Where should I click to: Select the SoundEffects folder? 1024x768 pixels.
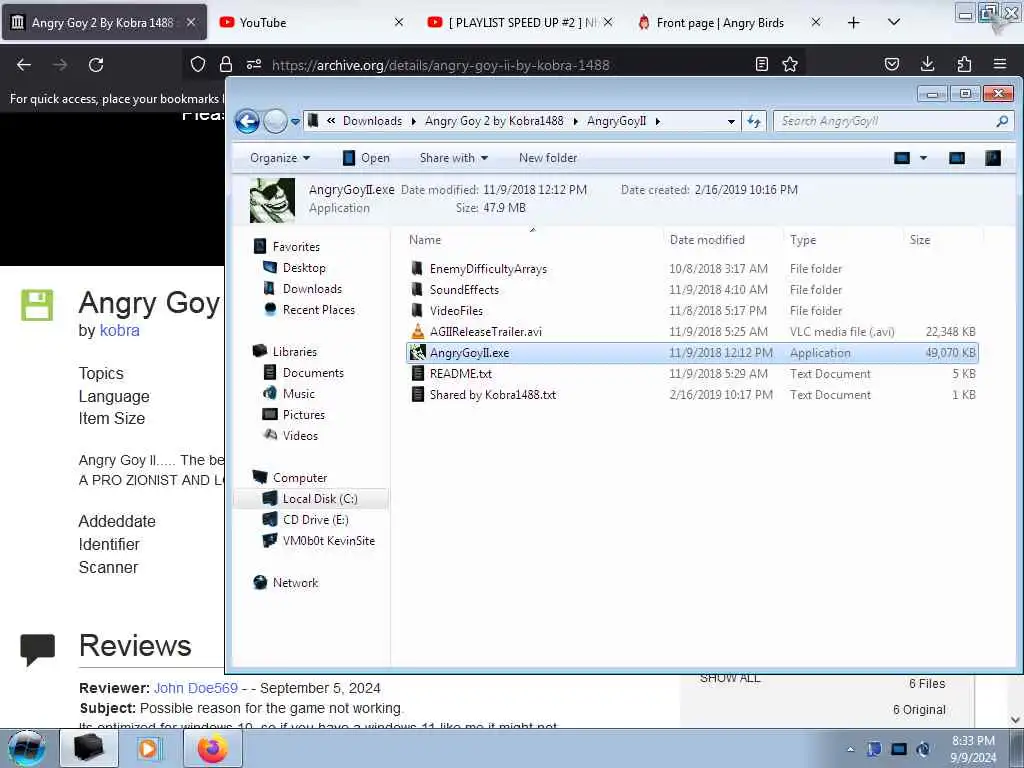pyautogui.click(x=464, y=289)
